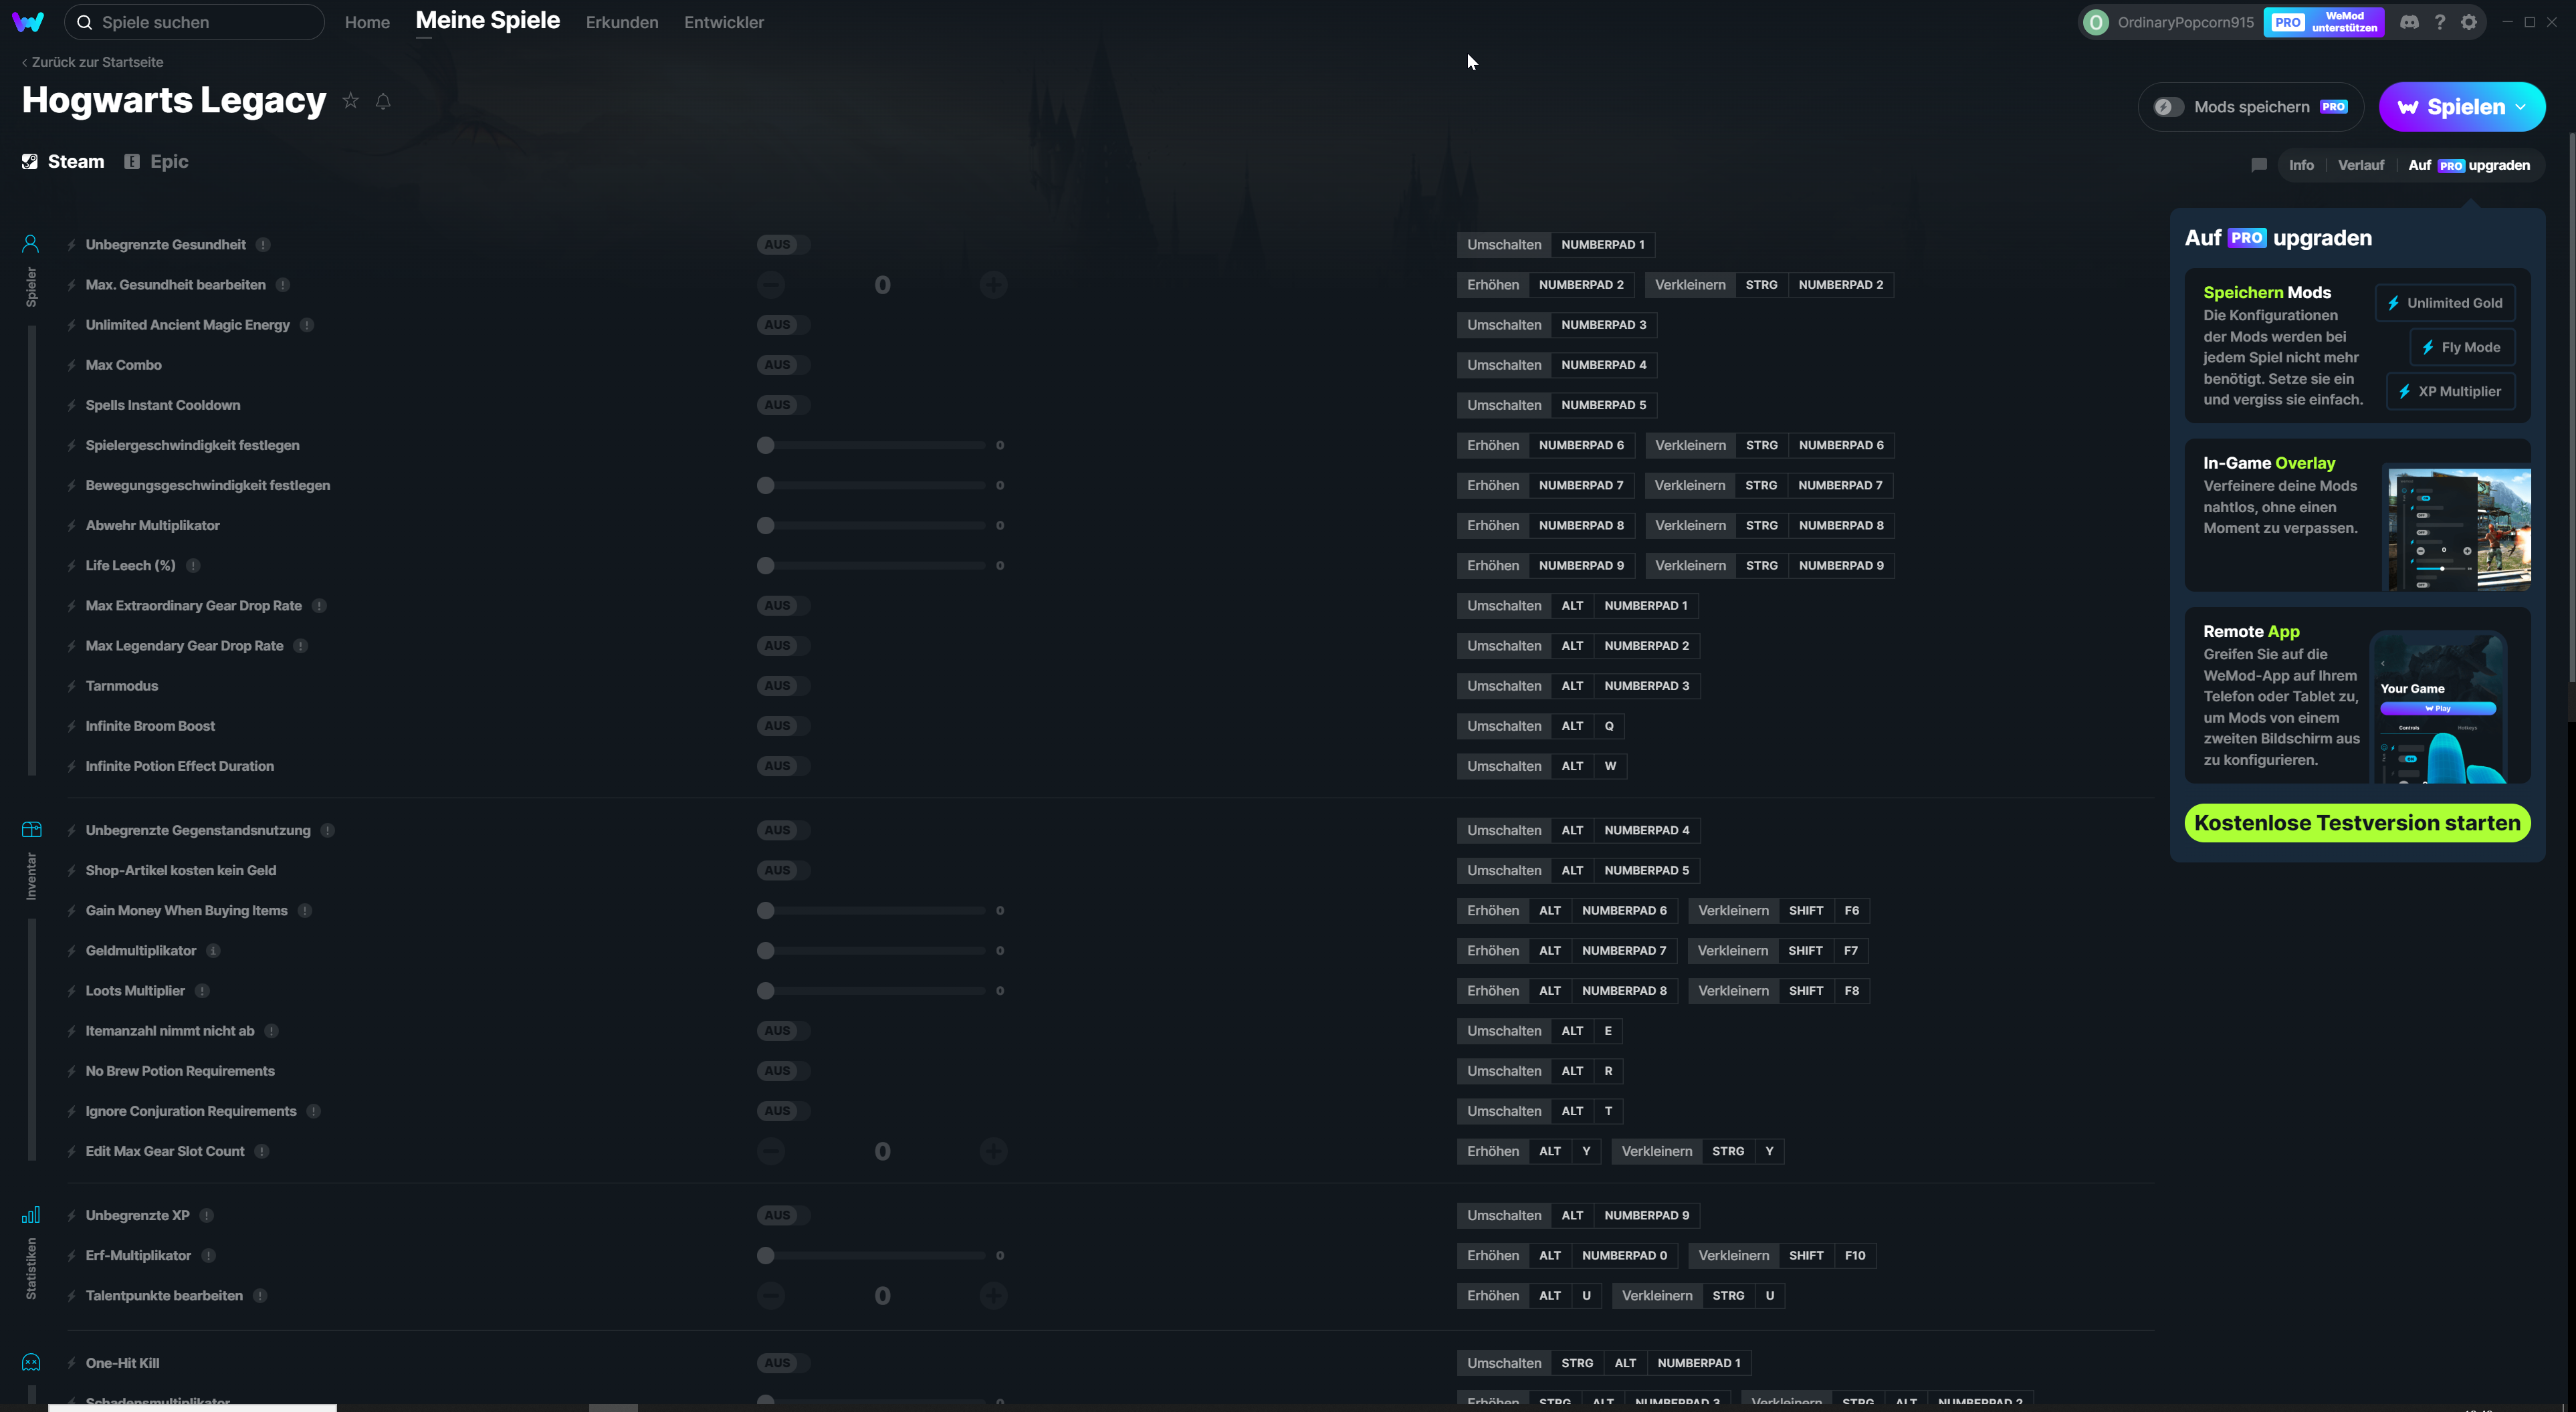Image resolution: width=2576 pixels, height=1412 pixels.
Task: Enable the Max Combo toggle
Action: (783, 365)
